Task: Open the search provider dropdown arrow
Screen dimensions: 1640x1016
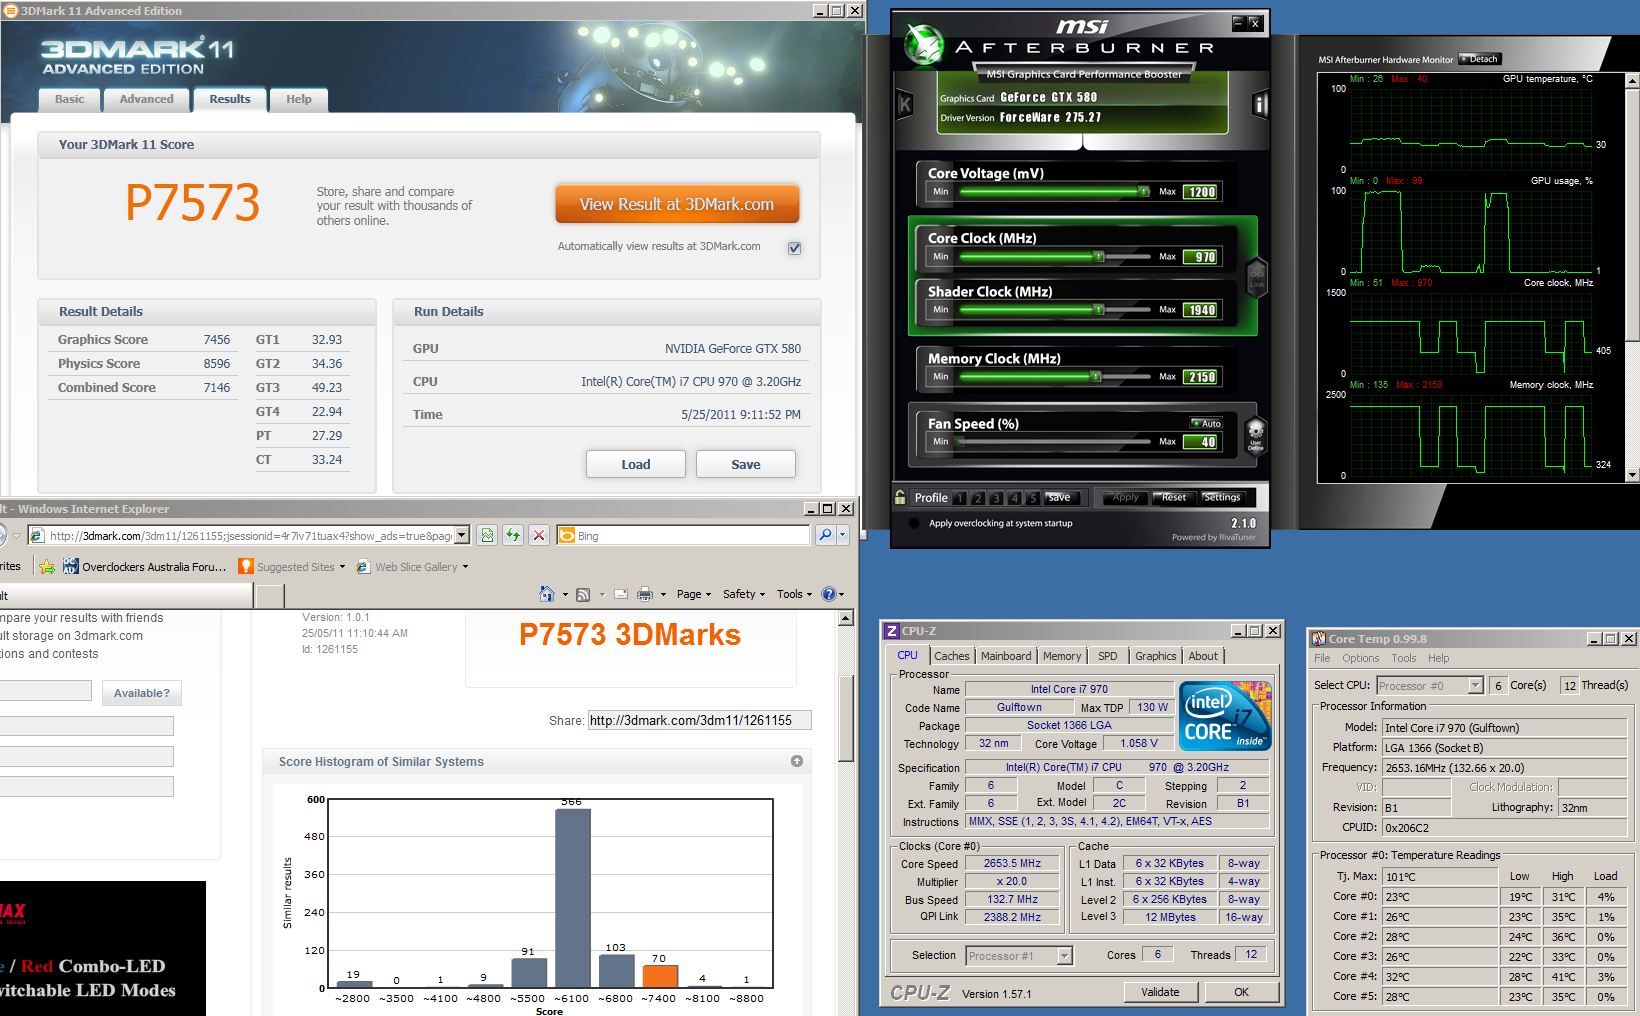Action: [842, 535]
